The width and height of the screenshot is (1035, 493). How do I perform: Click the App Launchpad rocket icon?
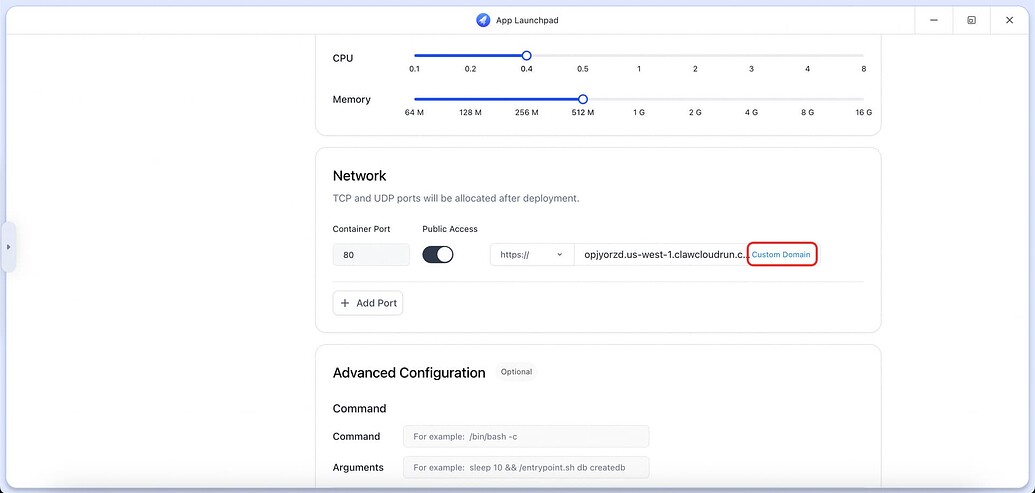click(x=483, y=20)
